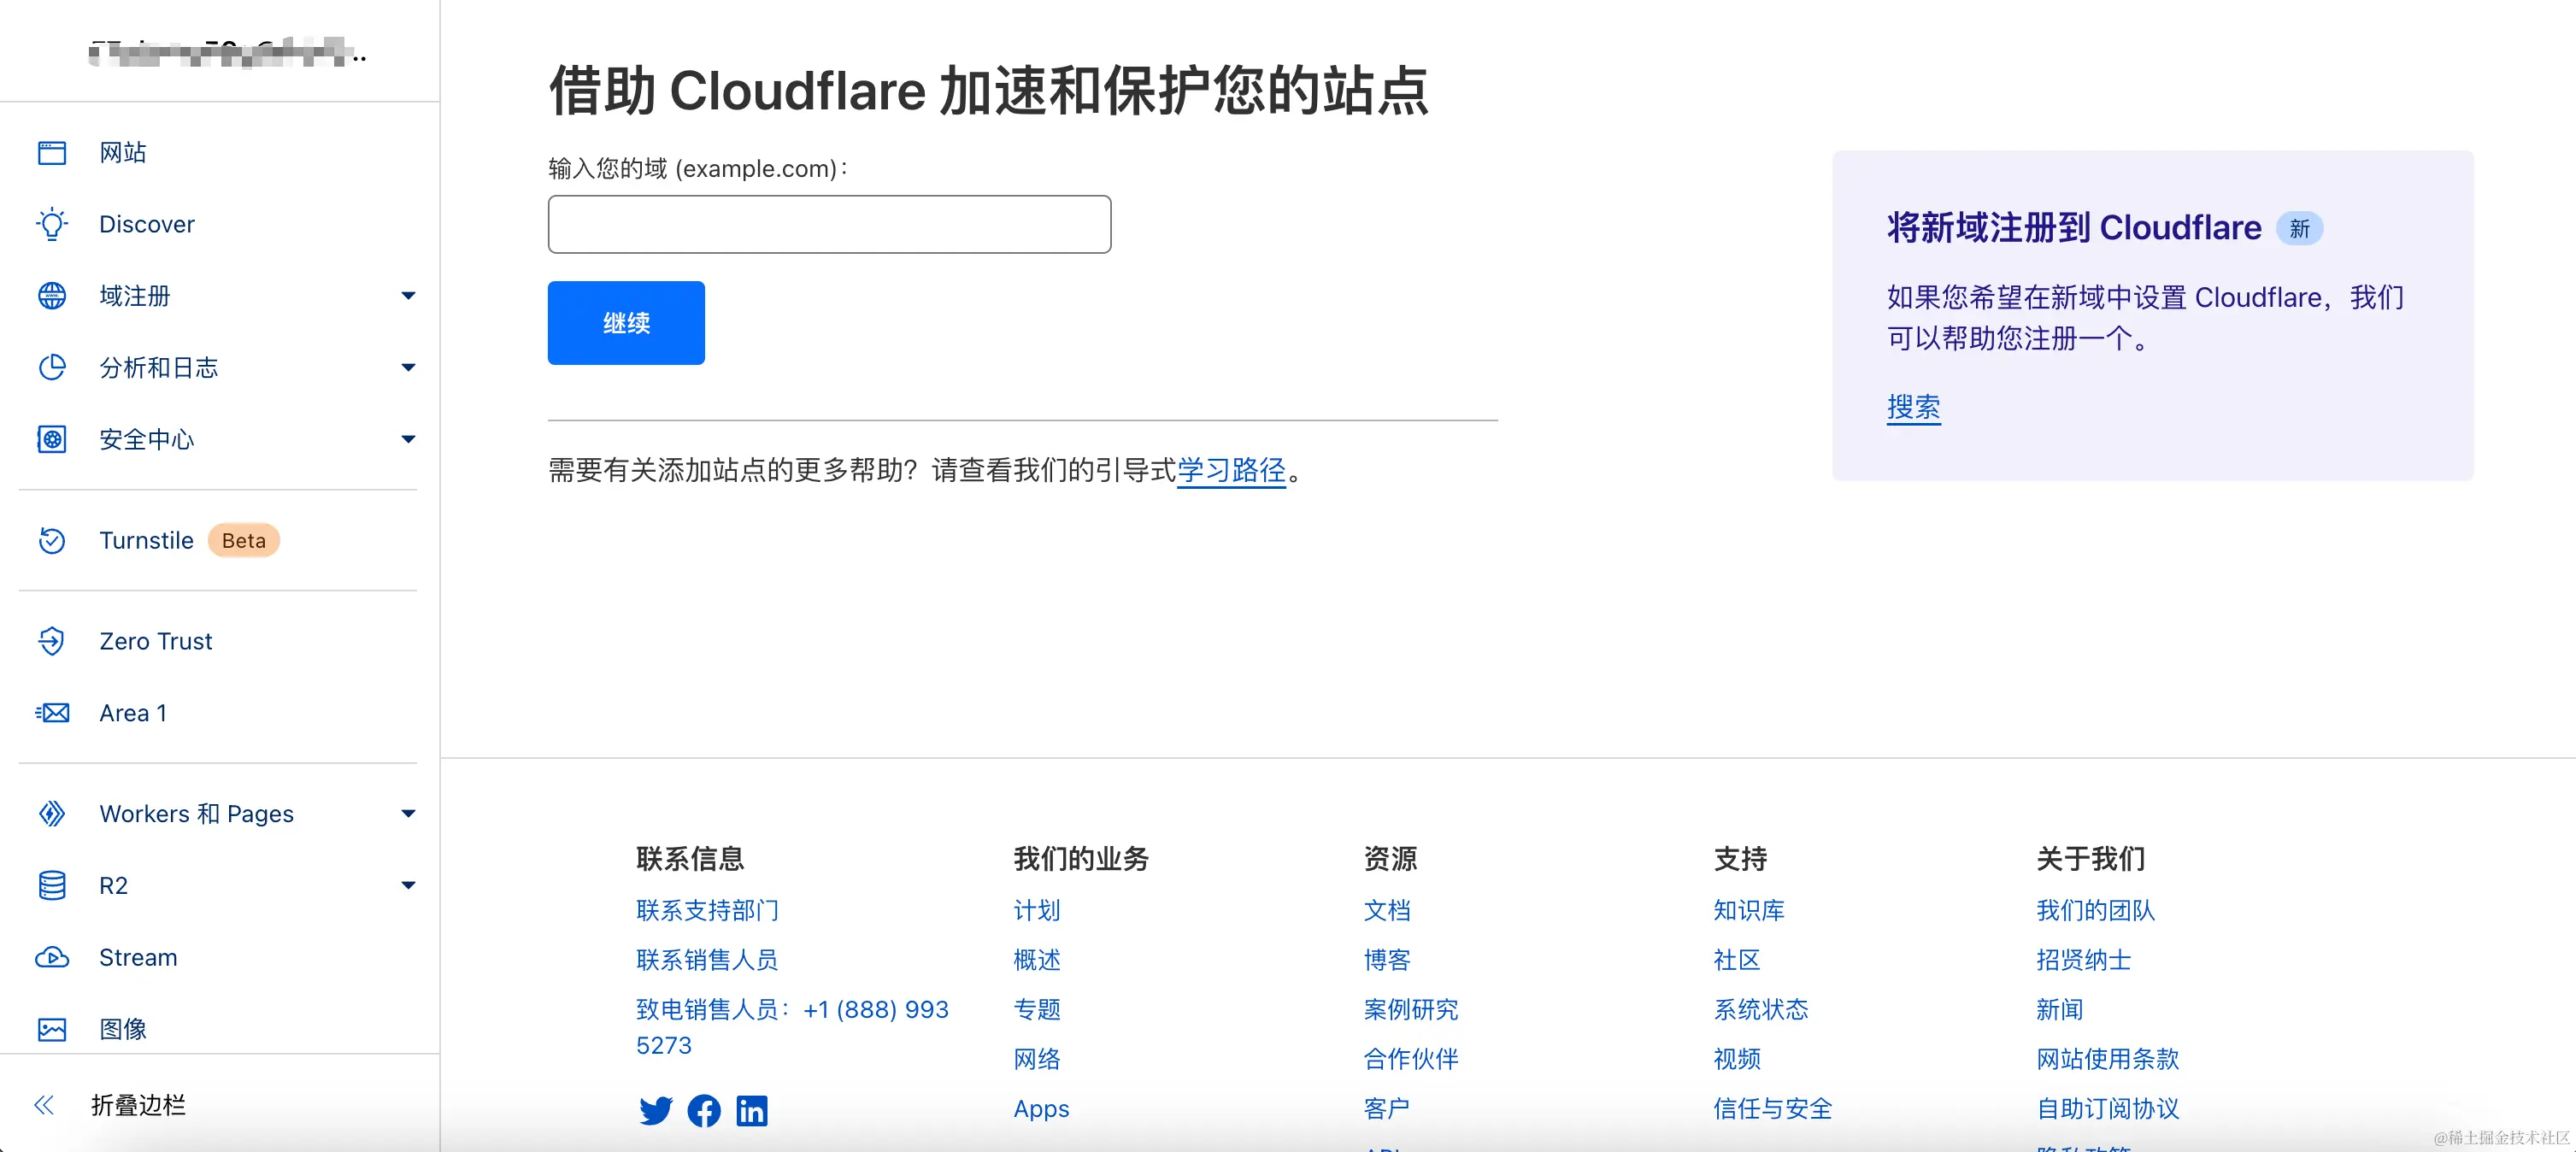Expand the 分析和日志 submenu arrow
2576x1152 pixels.
408,368
